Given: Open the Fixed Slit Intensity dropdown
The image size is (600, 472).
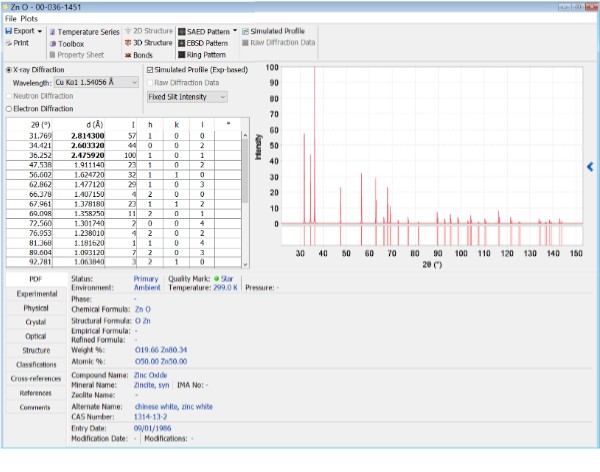Looking at the screenshot, I should pos(186,97).
